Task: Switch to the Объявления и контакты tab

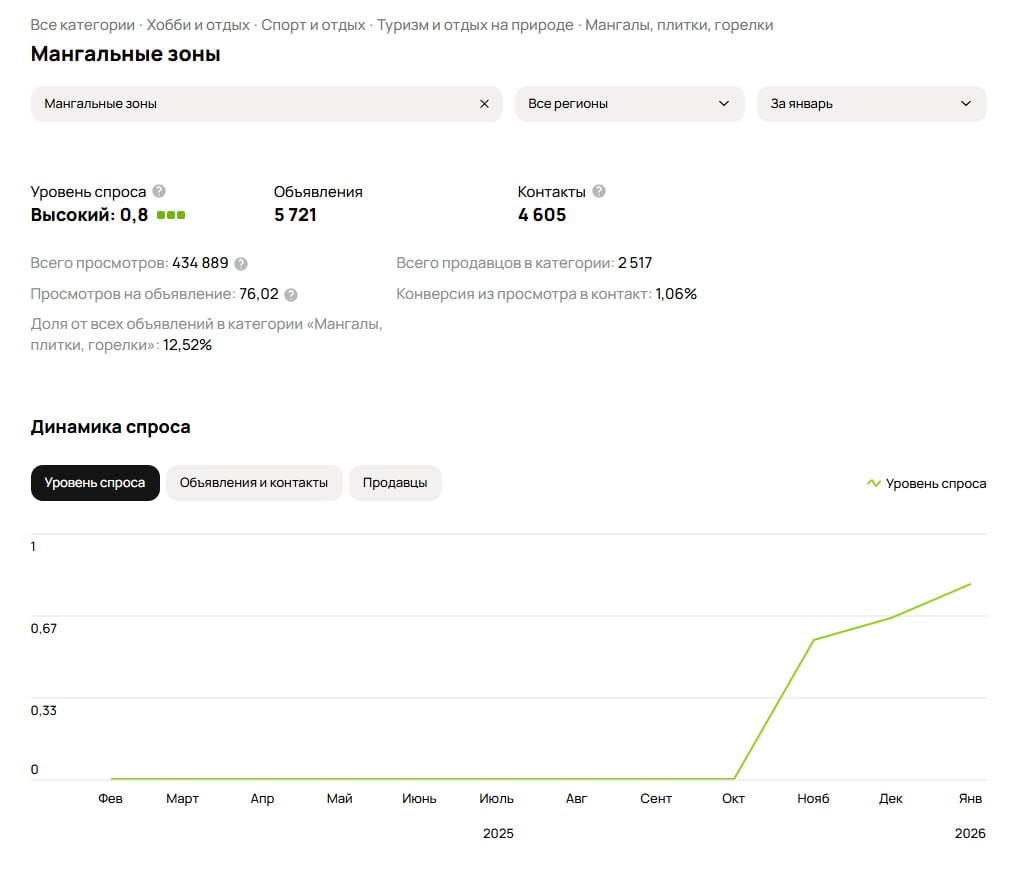Action: tap(254, 483)
